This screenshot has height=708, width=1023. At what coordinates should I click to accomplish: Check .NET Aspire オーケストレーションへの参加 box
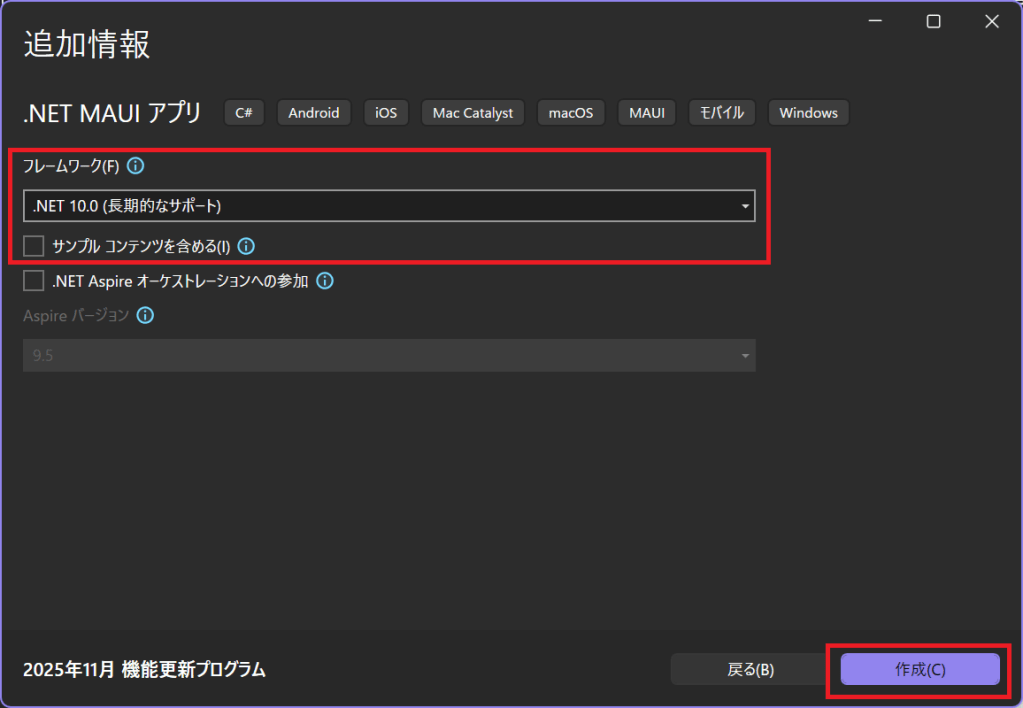click(34, 281)
